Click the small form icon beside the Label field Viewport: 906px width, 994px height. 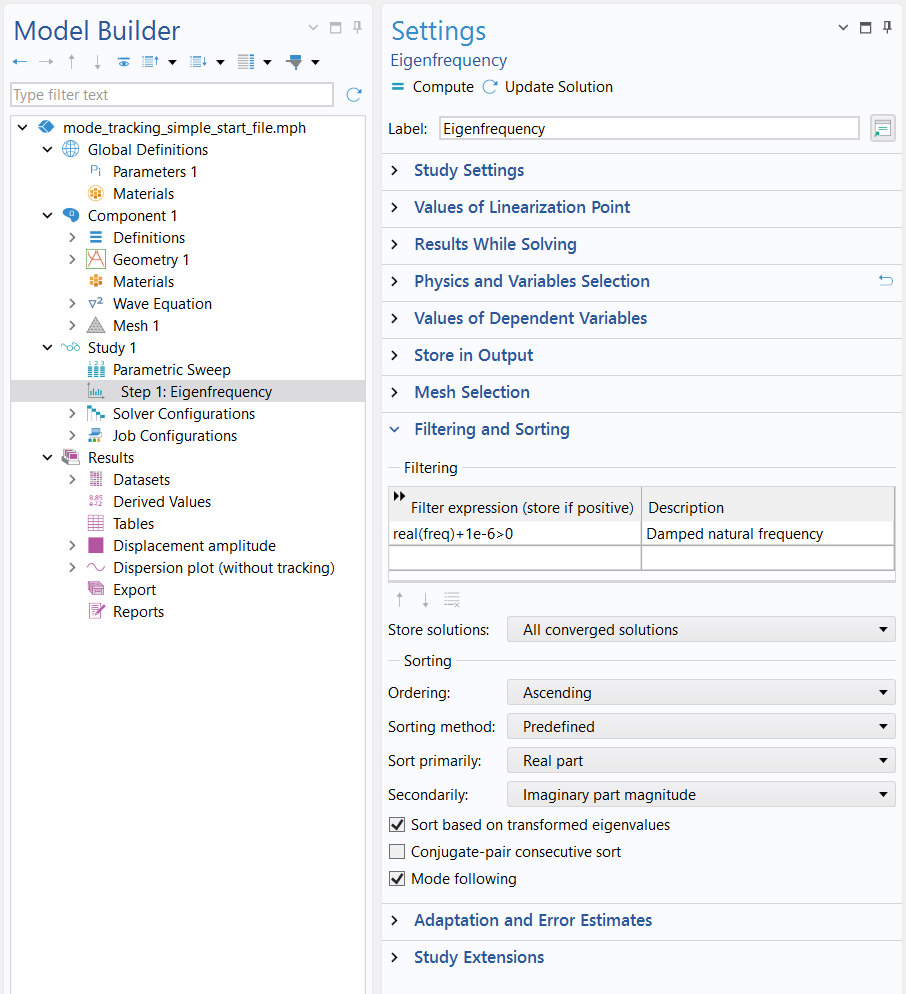coord(881,128)
